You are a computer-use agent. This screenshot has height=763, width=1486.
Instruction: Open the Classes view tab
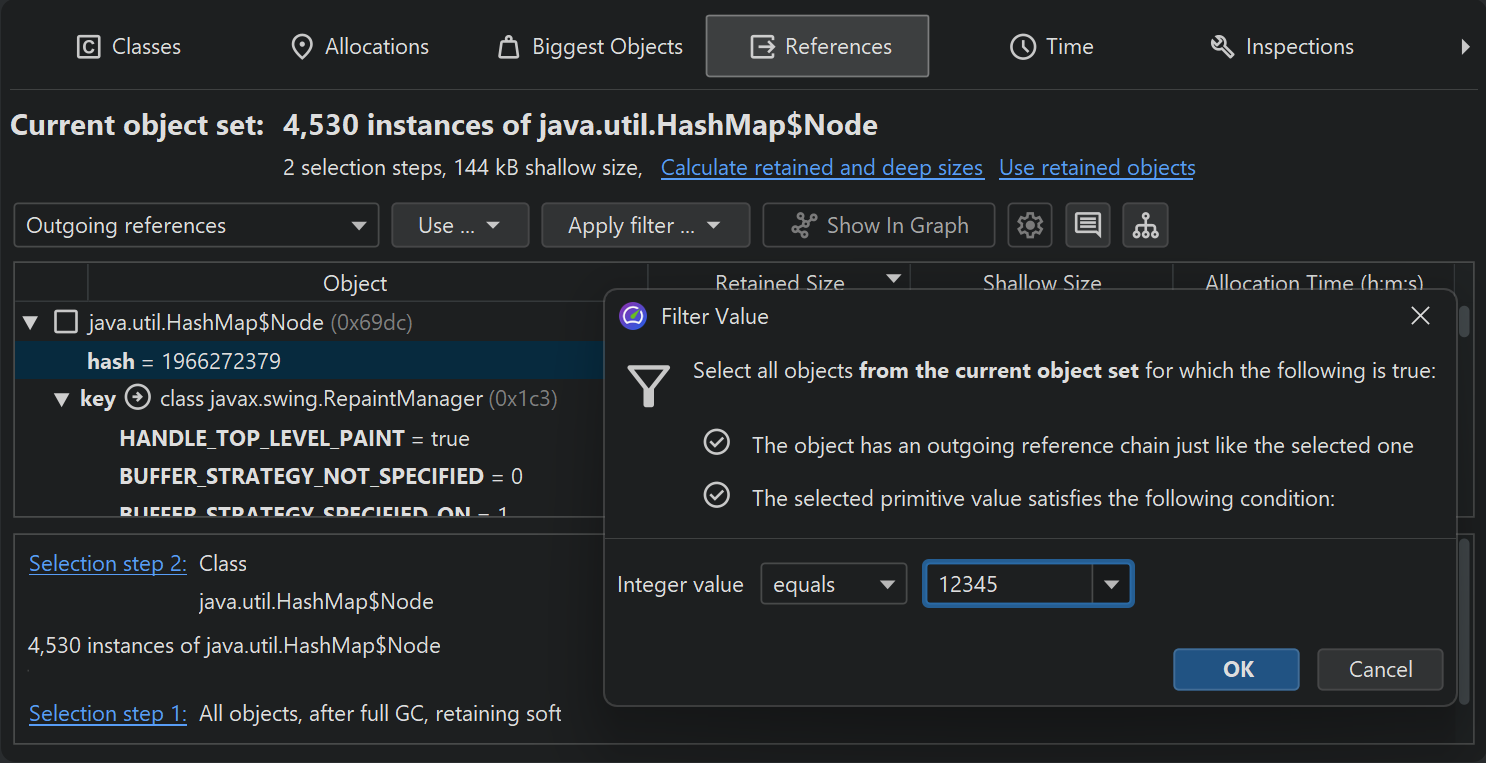[129, 47]
